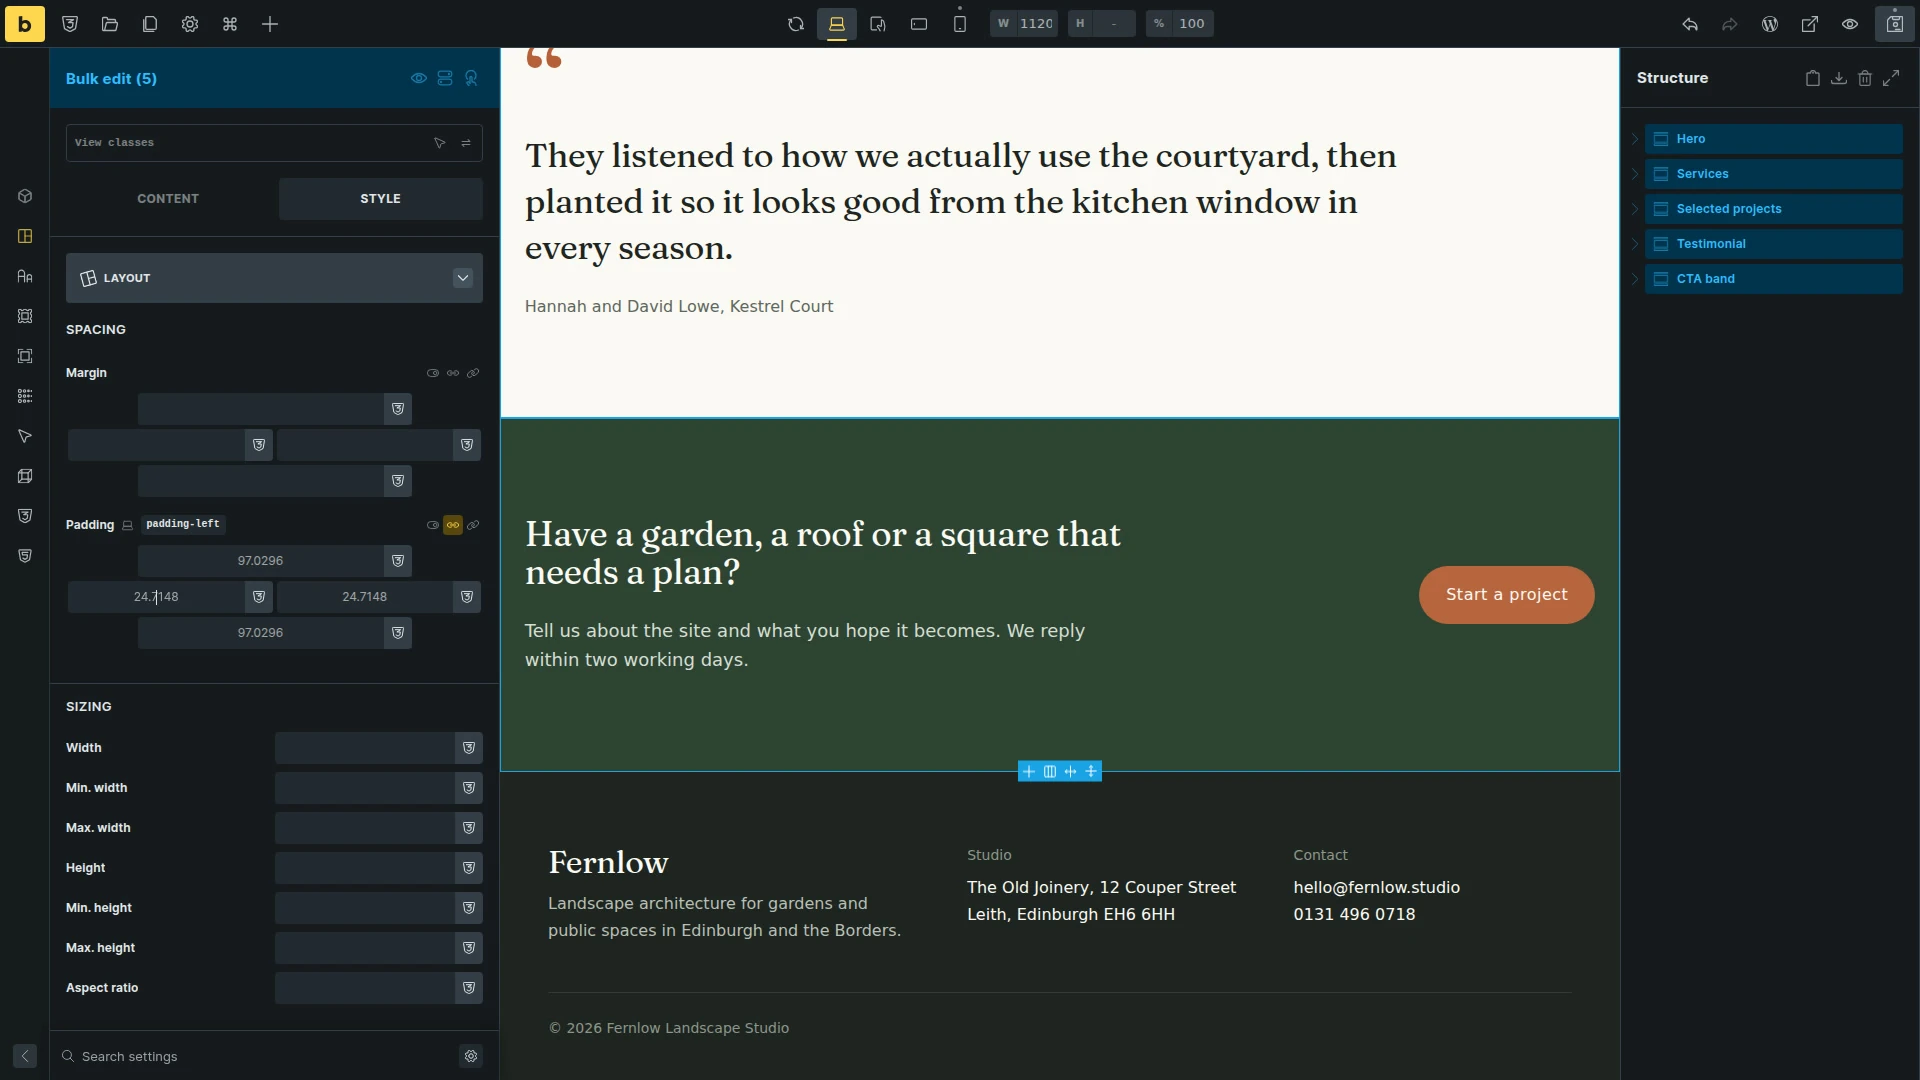Image resolution: width=1920 pixels, height=1080 pixels.
Task: Switch to the STYLE tab
Action: [x=380, y=199]
